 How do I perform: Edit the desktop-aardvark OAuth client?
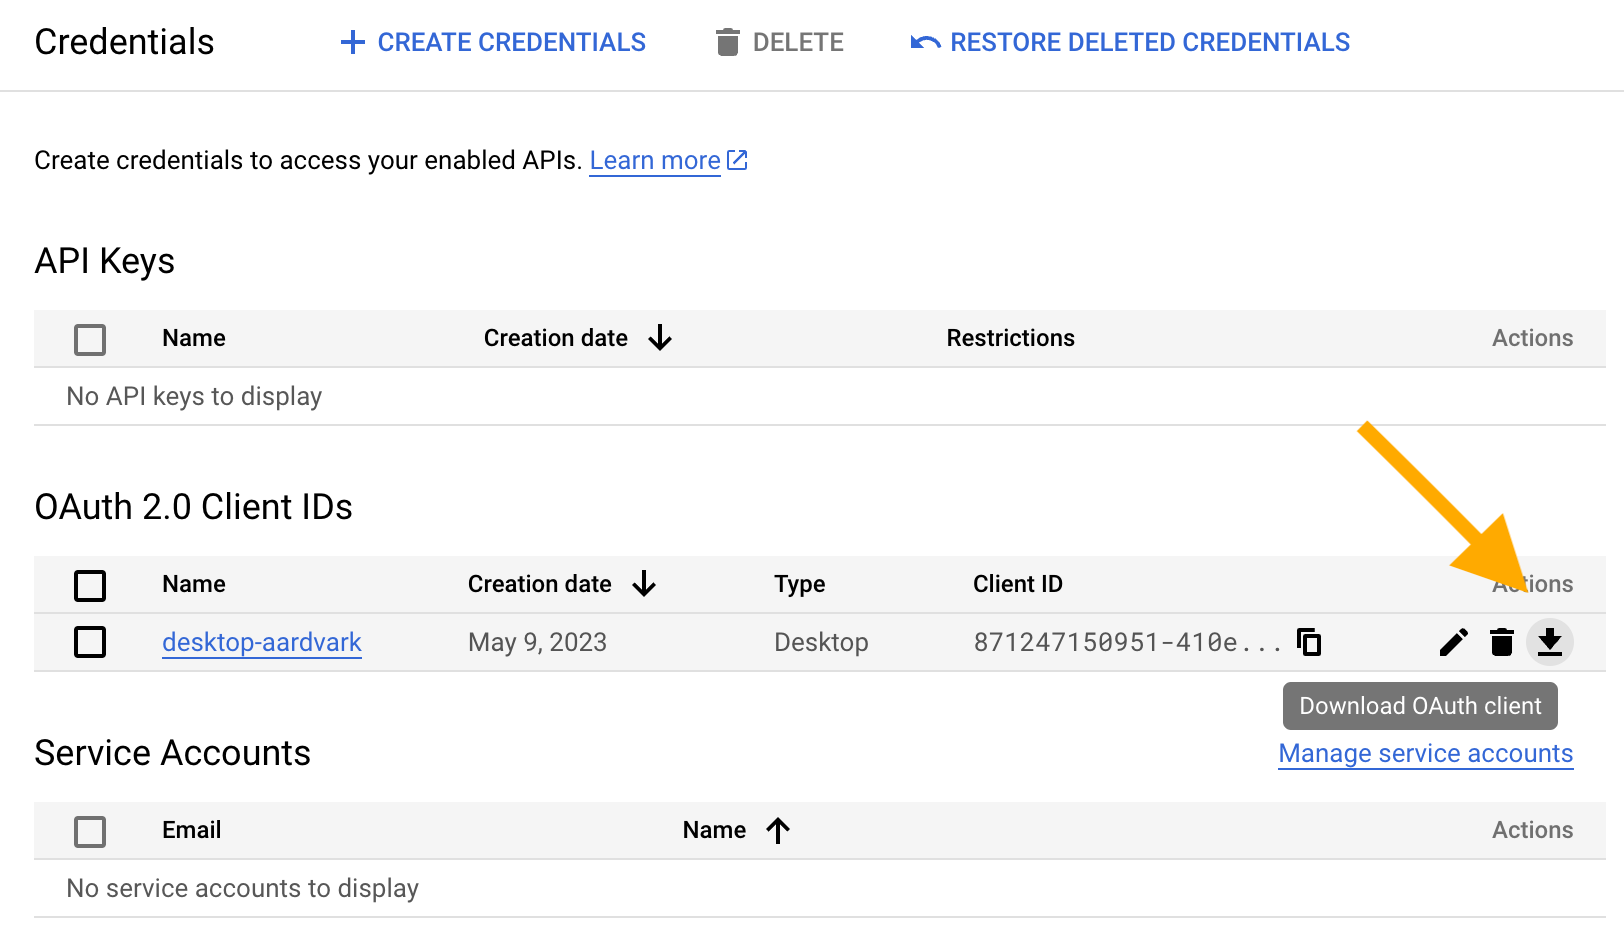[x=1453, y=643]
